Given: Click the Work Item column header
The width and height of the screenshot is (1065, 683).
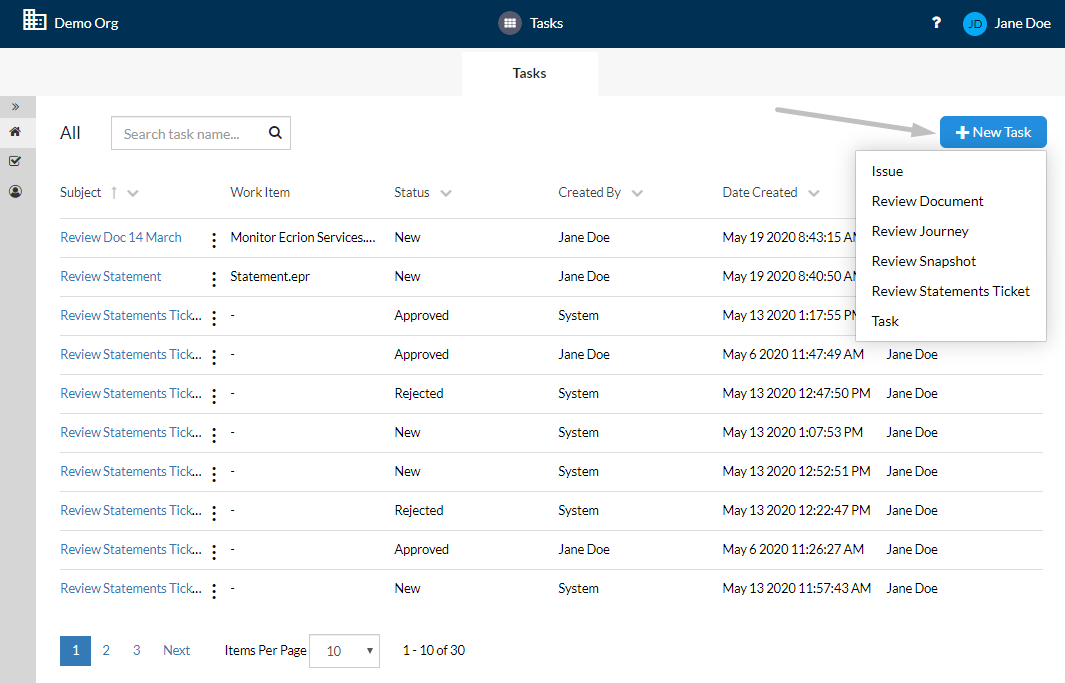Looking at the screenshot, I should point(260,192).
